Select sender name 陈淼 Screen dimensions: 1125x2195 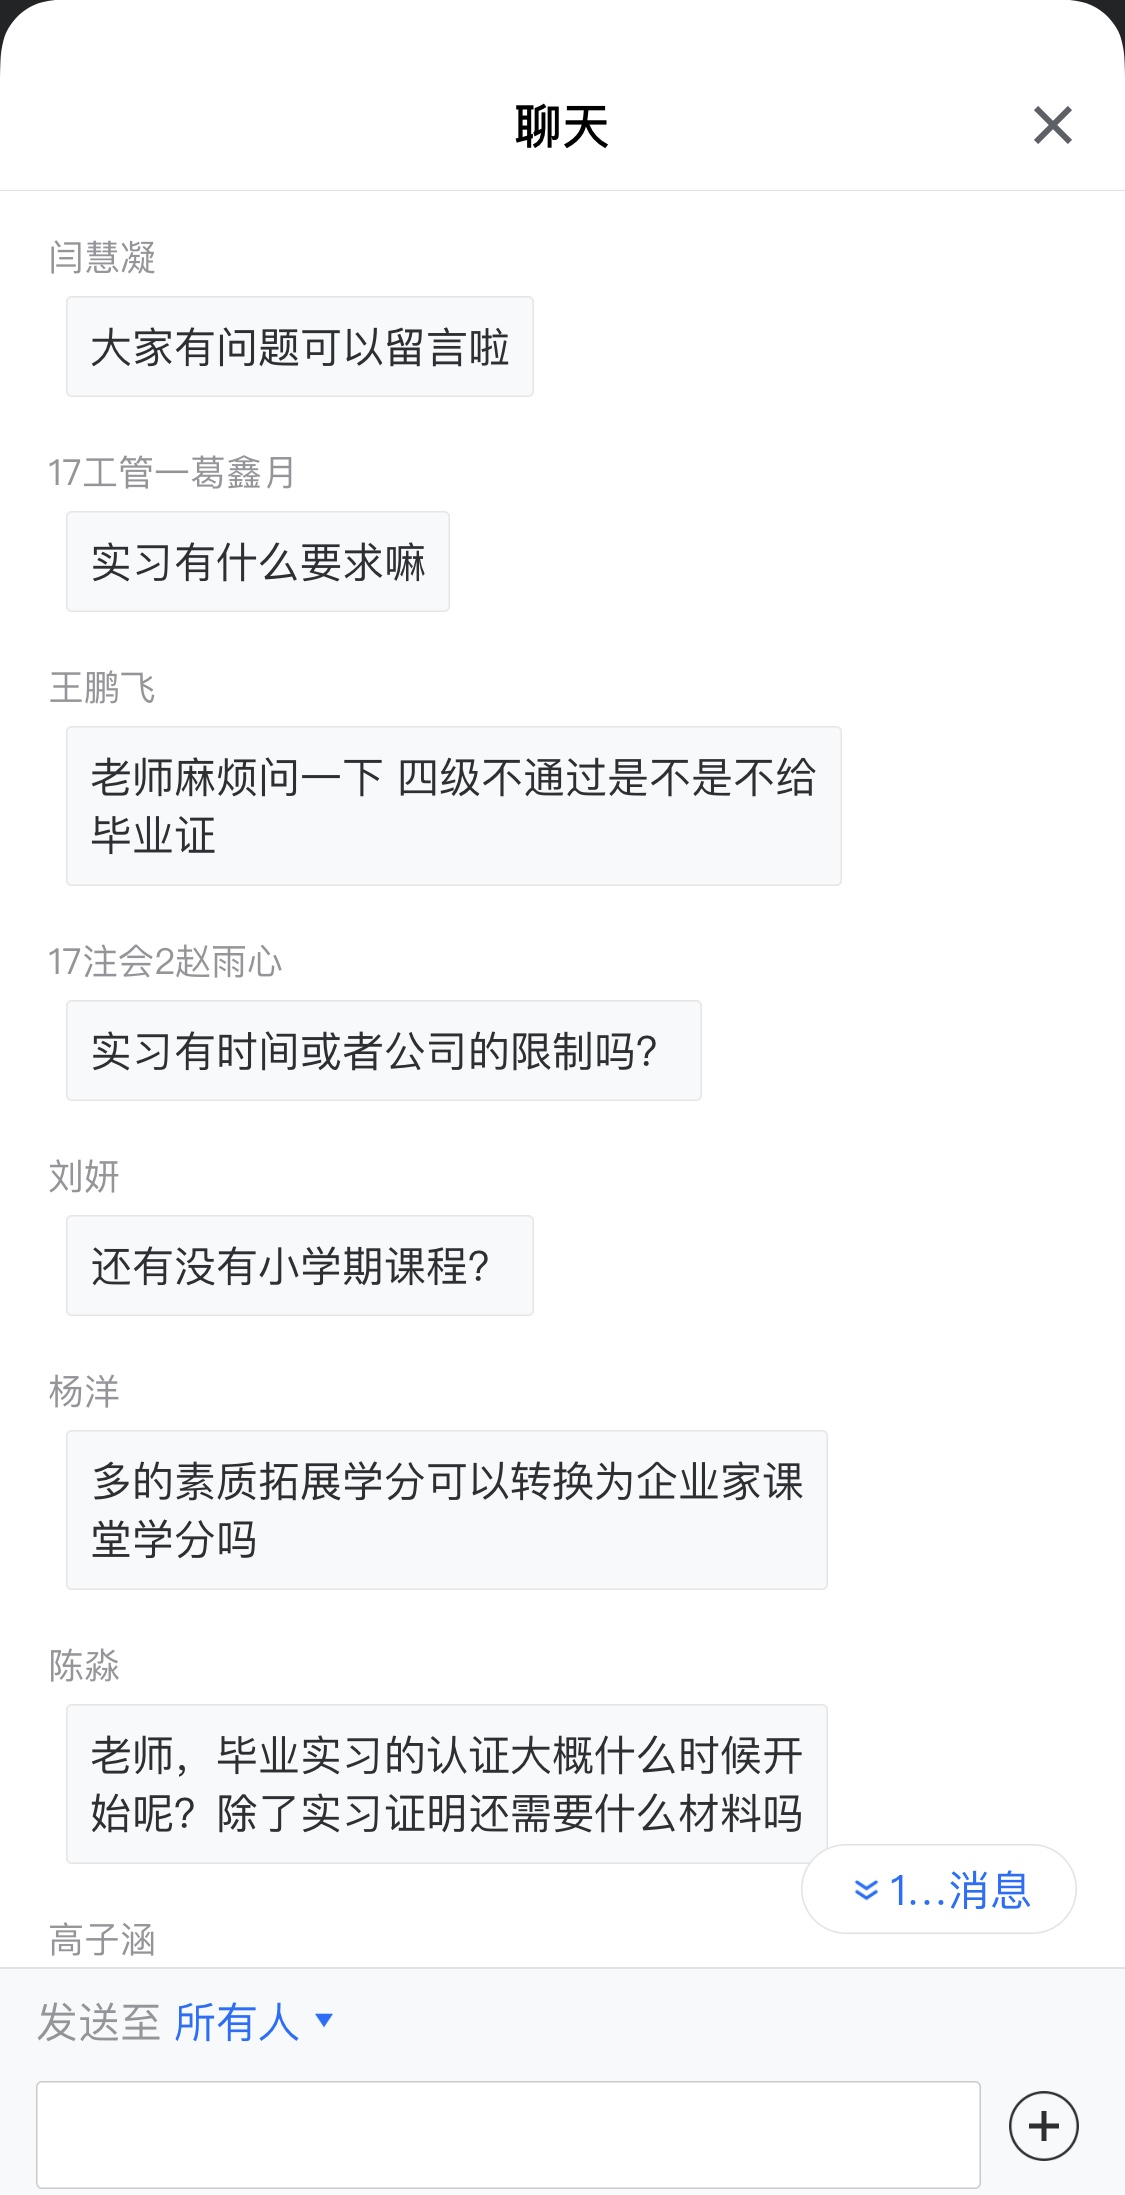(x=84, y=1666)
